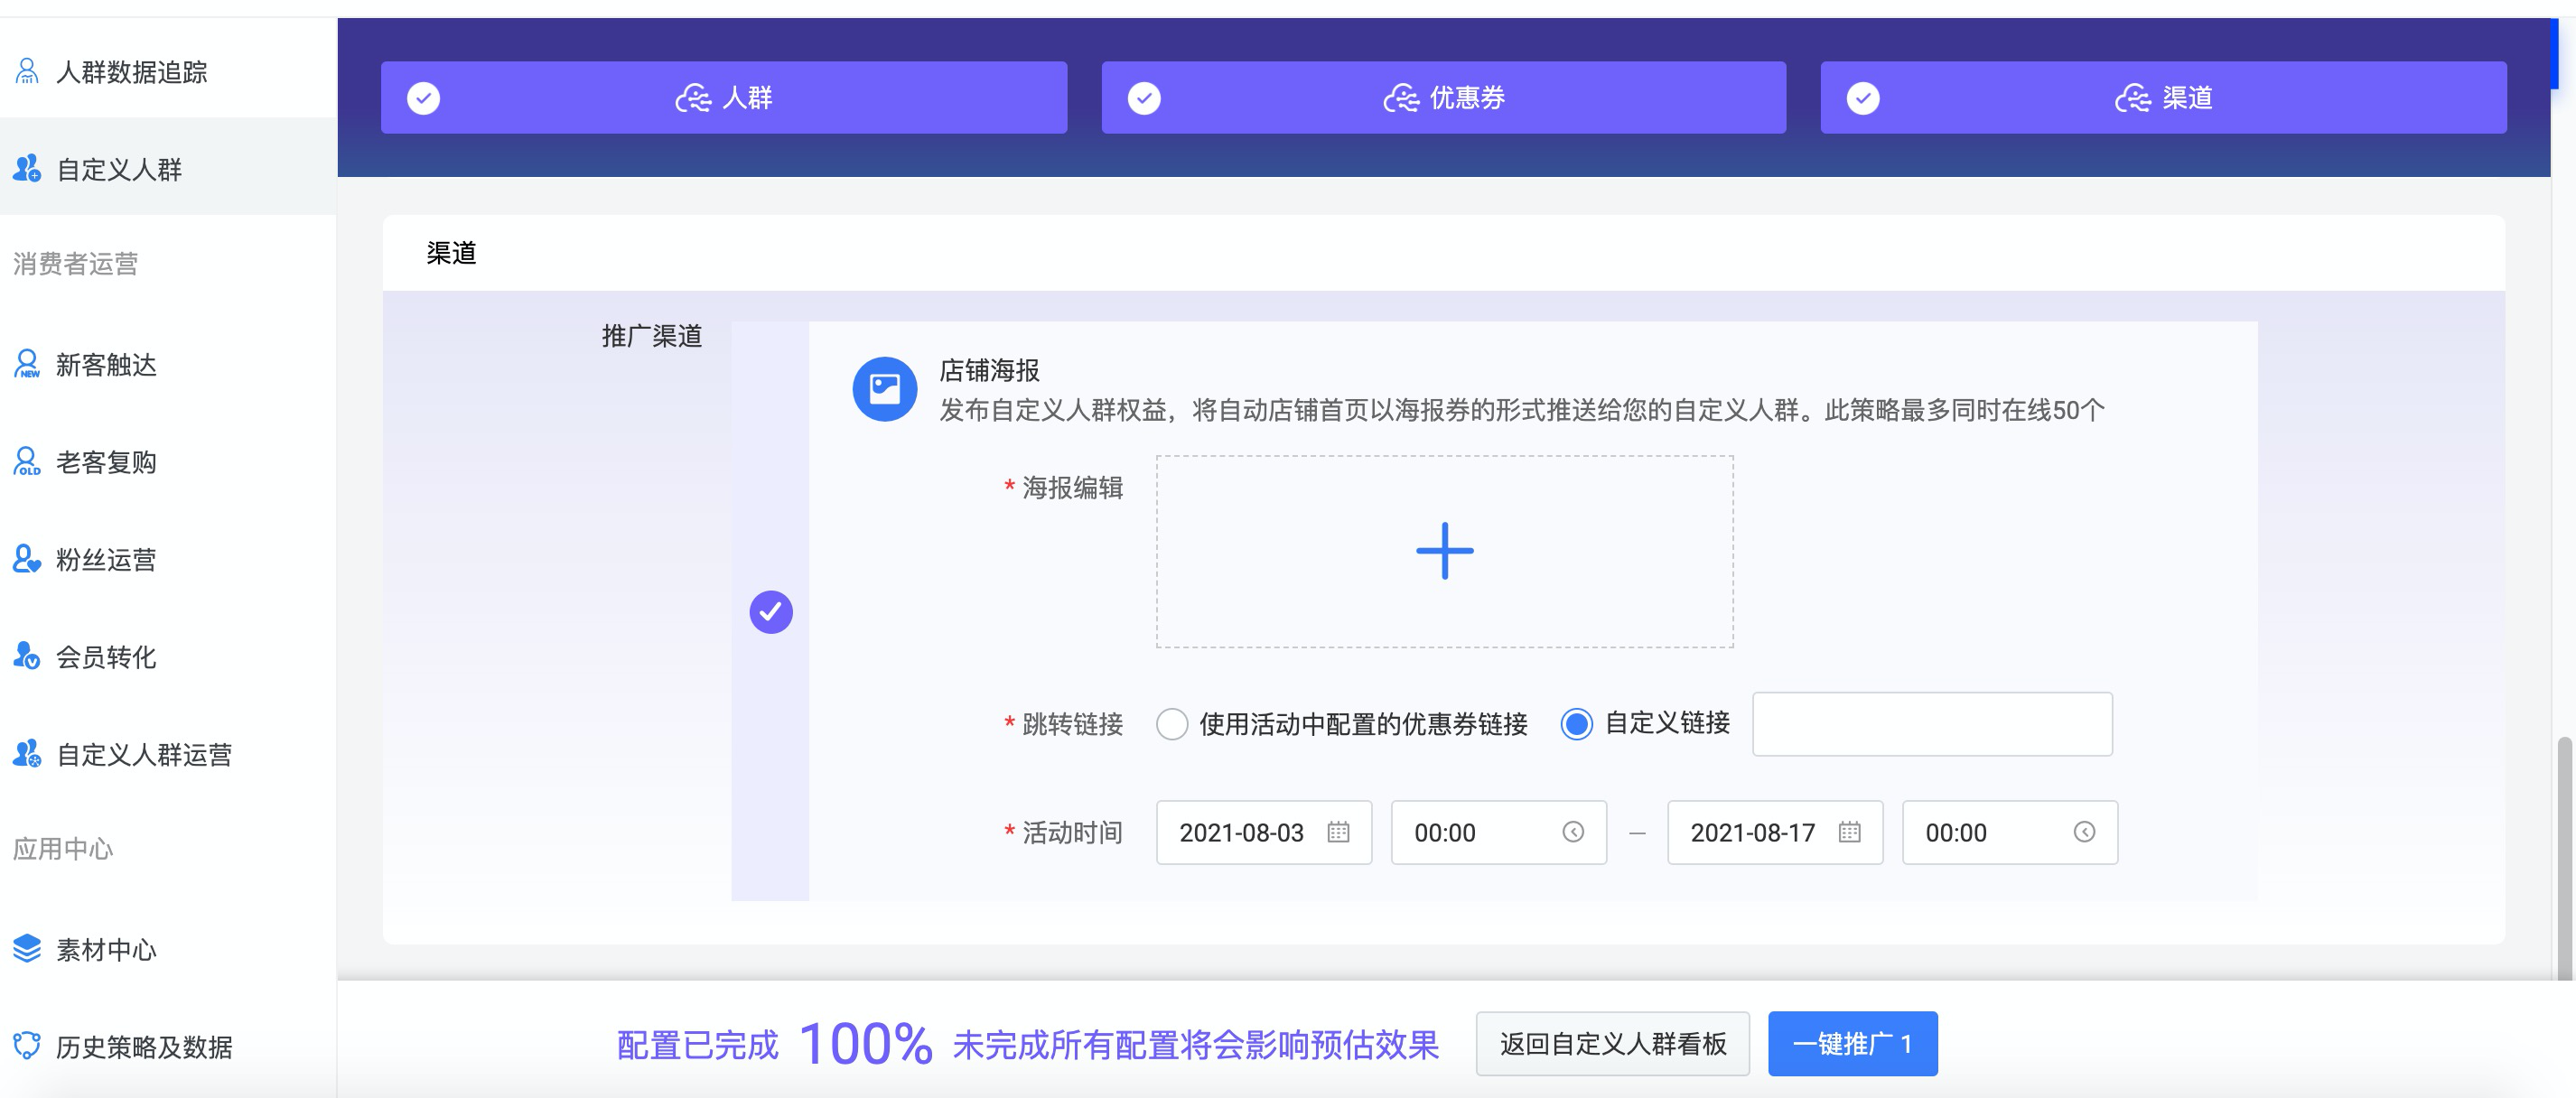Screen dimensions: 2576x1098
Task: Select the 自定义链接 radio button
Action: tap(1576, 724)
